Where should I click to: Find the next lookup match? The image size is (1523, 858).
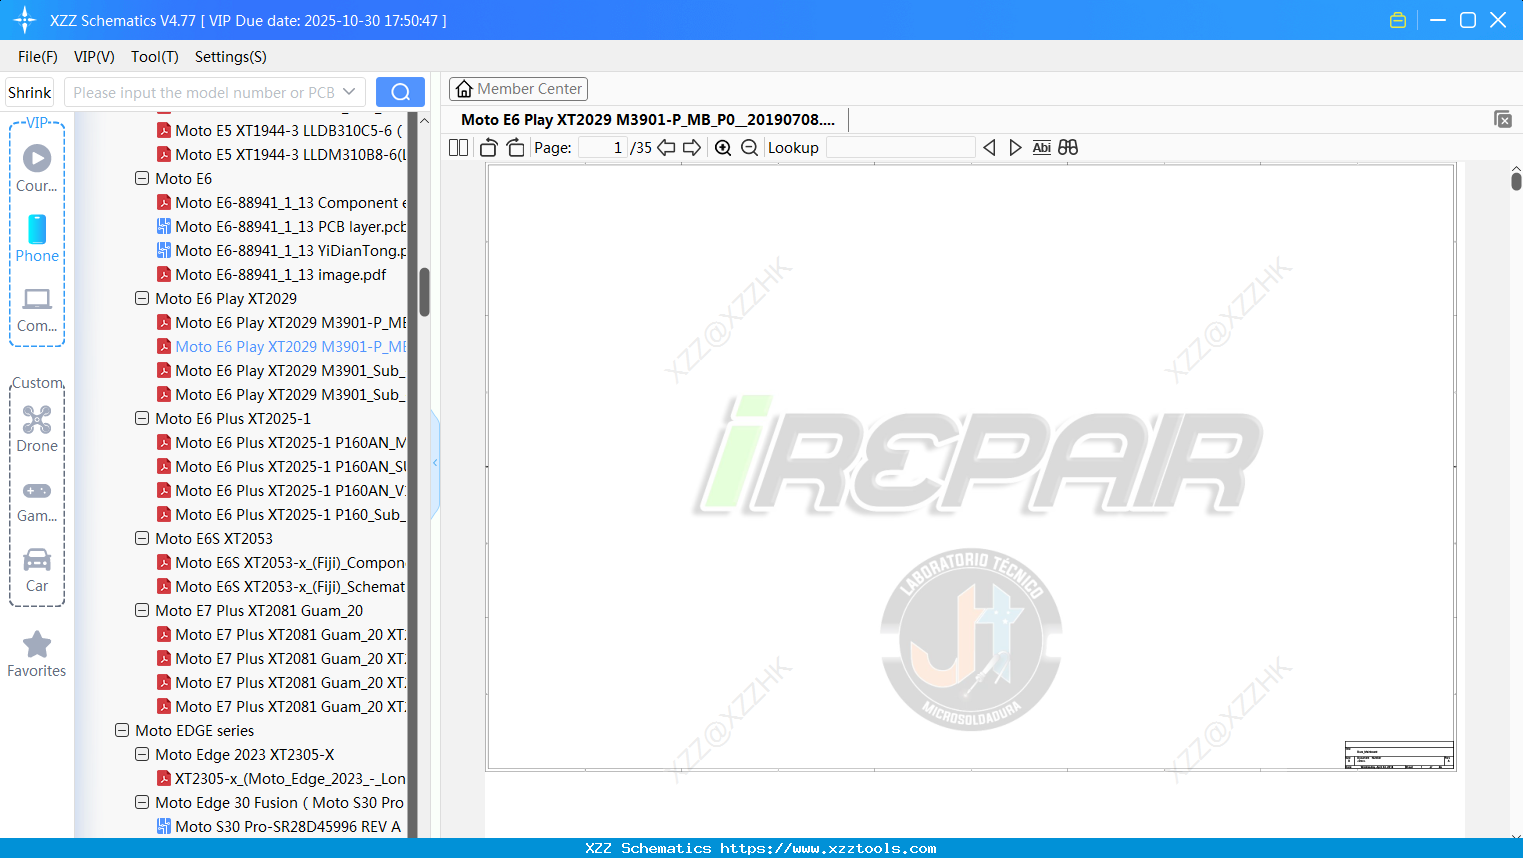click(x=1015, y=148)
